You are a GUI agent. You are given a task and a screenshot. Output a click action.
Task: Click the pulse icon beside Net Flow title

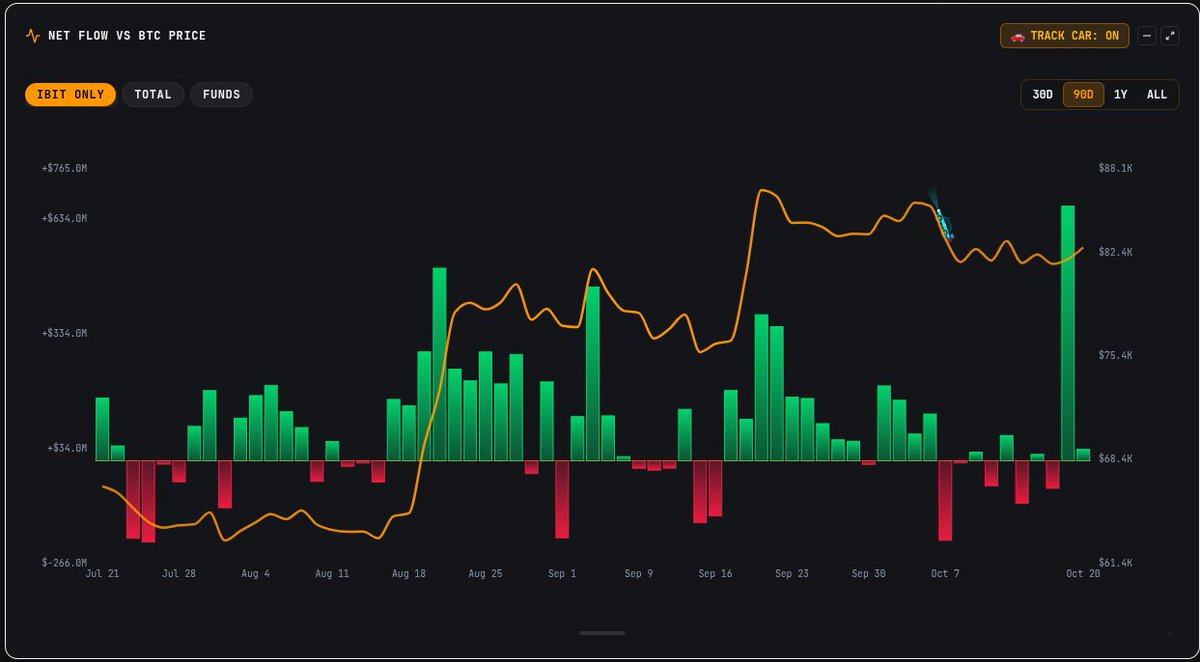pos(32,36)
